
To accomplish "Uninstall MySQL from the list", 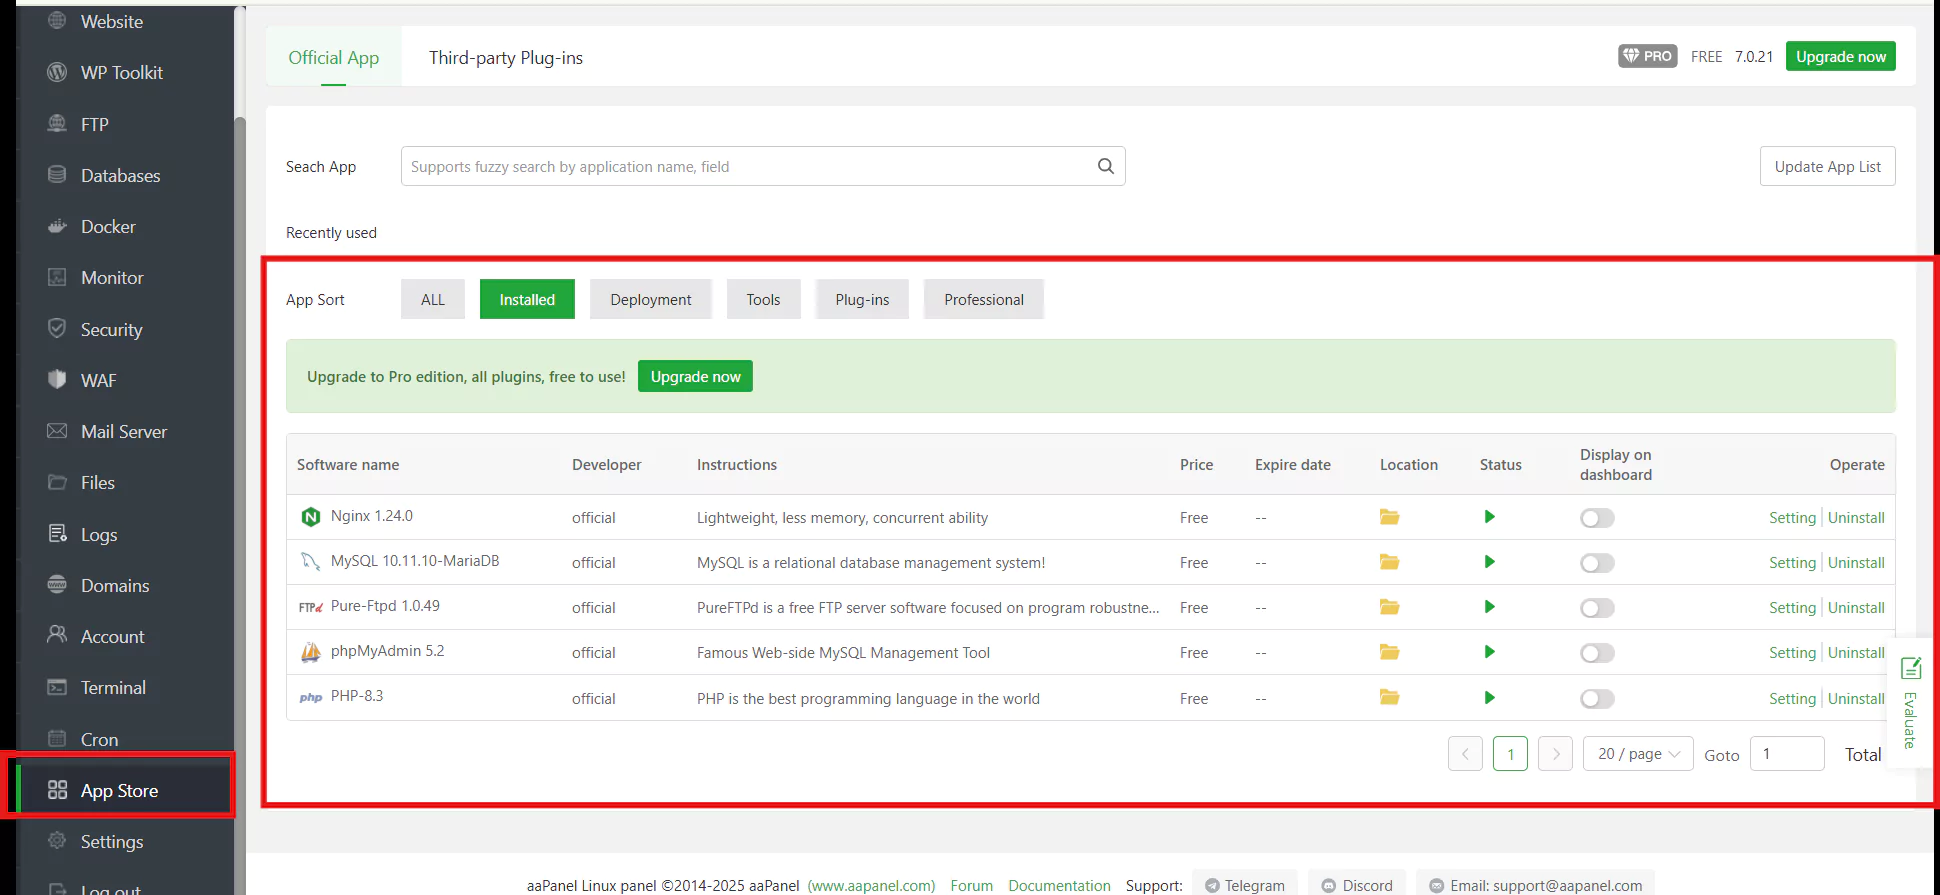I will pyautogui.click(x=1856, y=563).
